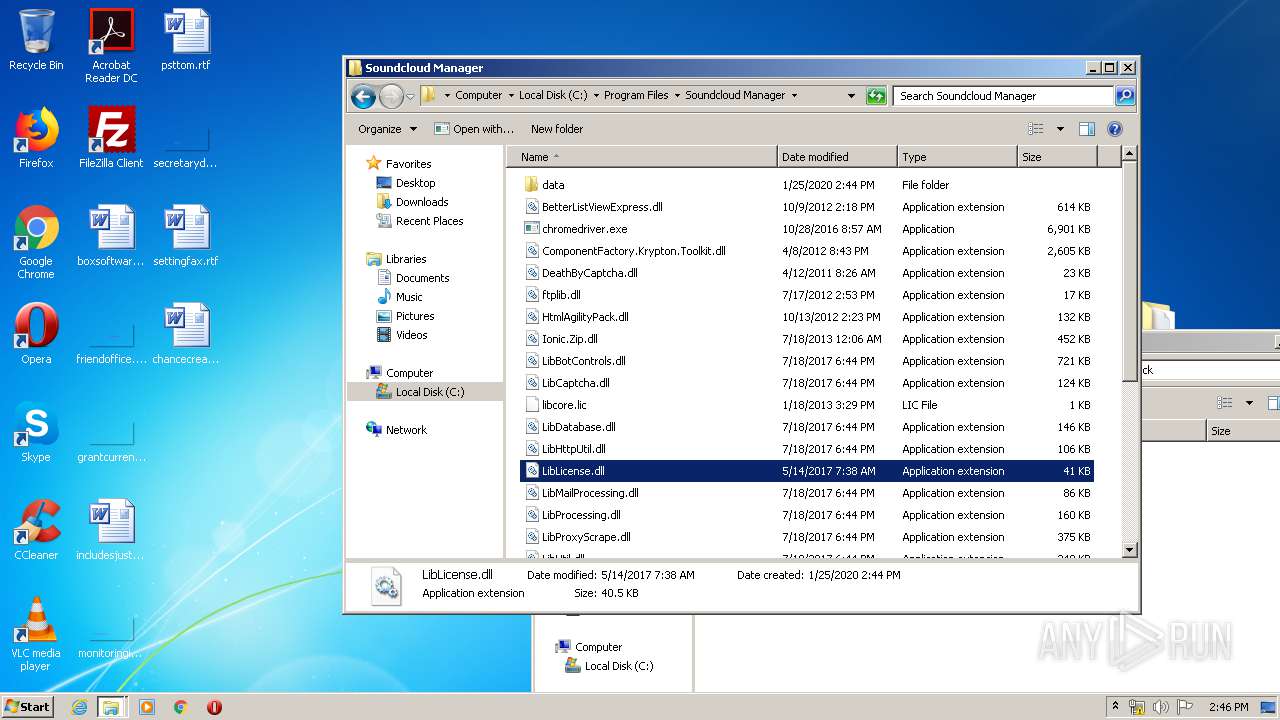1280x720 pixels.
Task: Click the search magnifier icon
Action: [x=1124, y=96]
